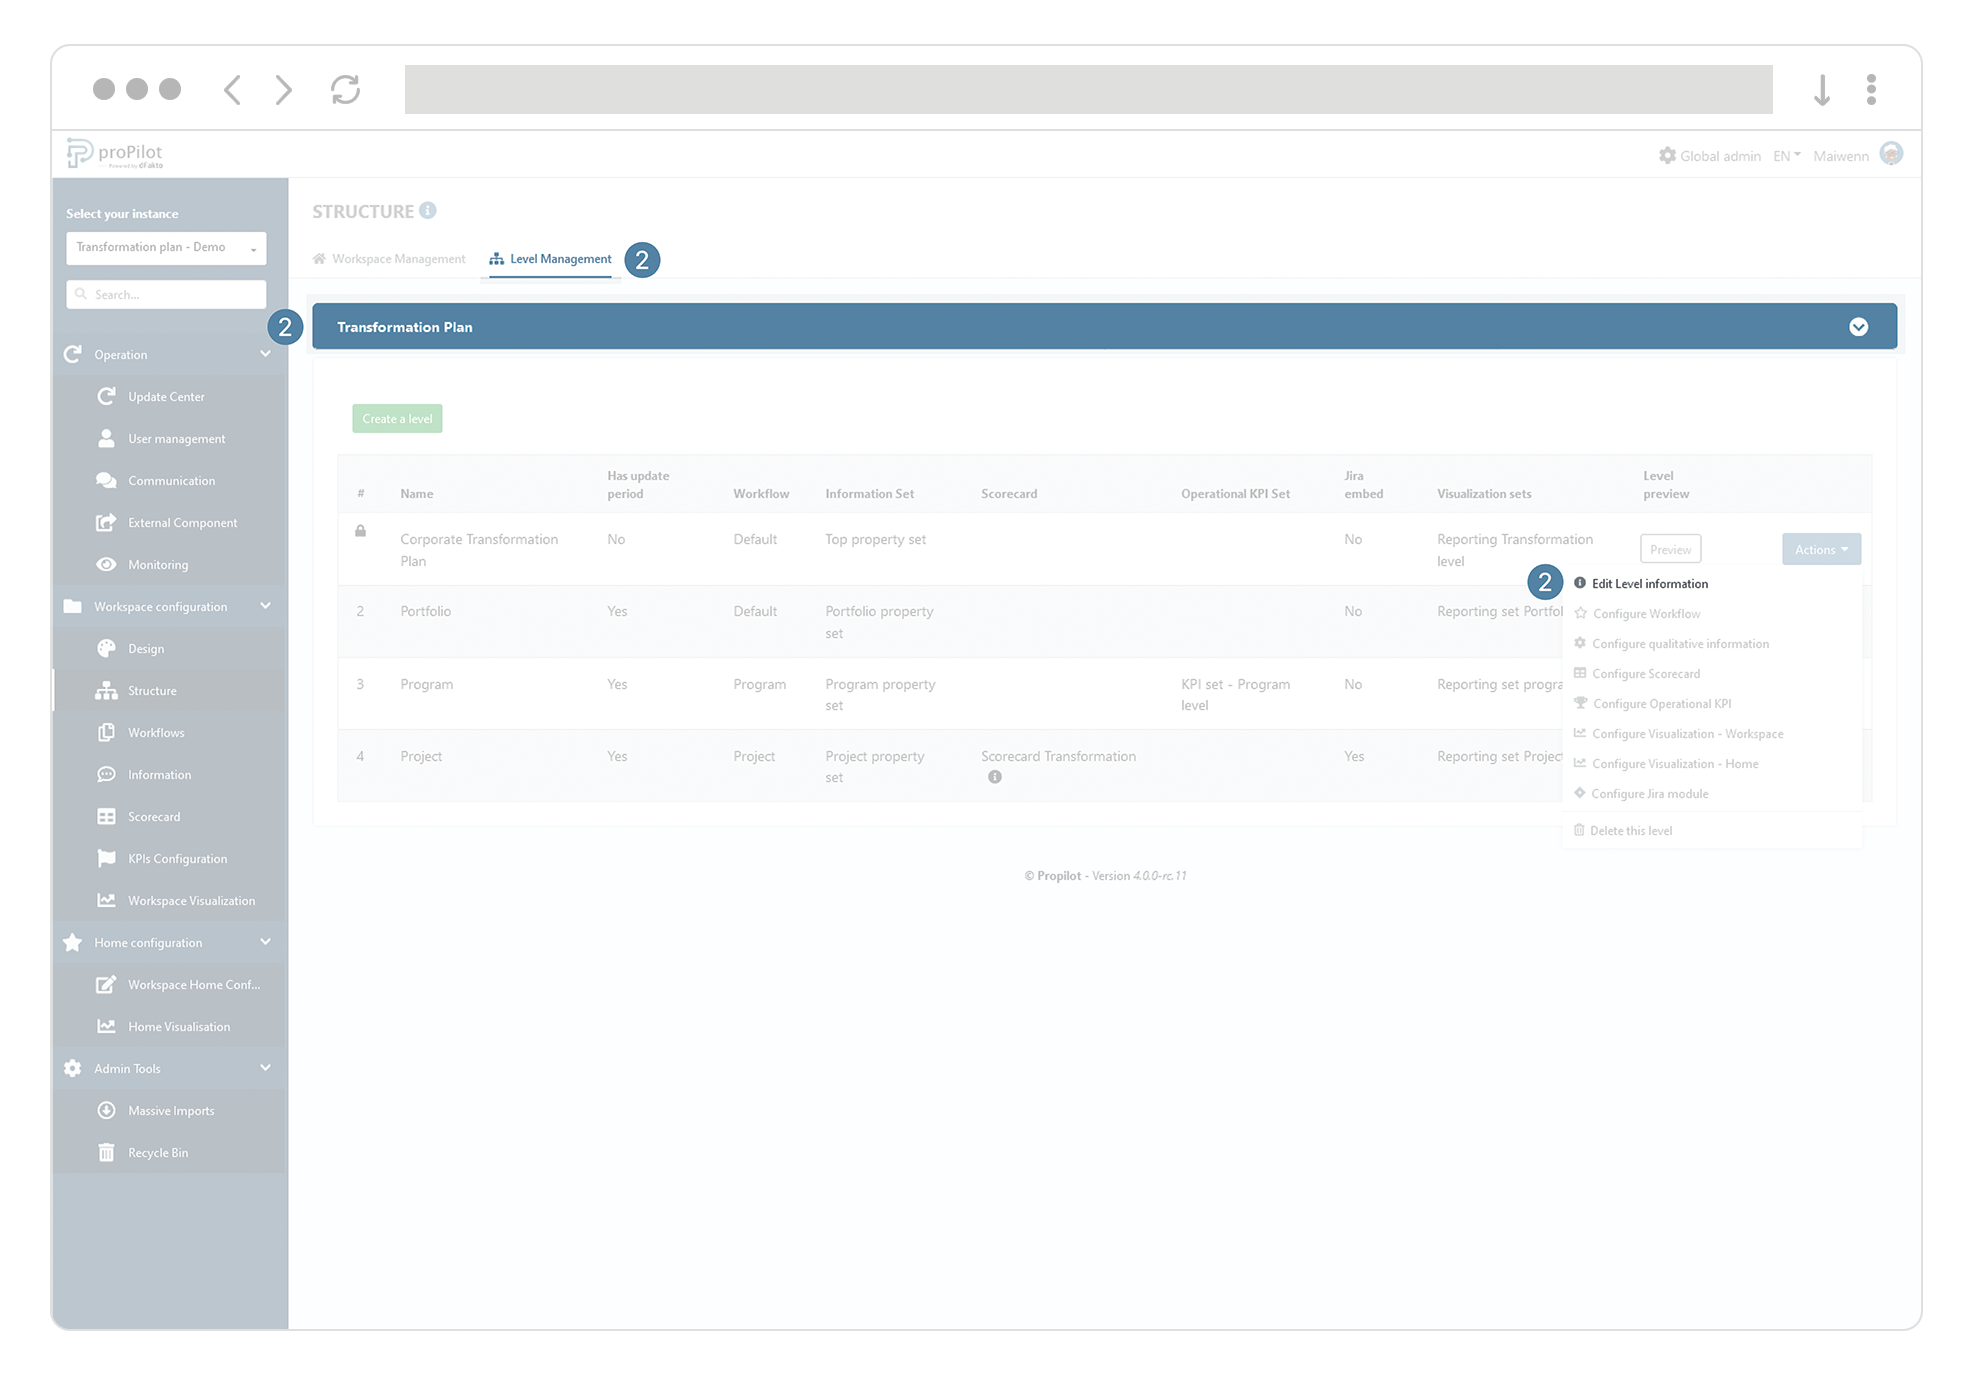The width and height of the screenshot is (1973, 1384).
Task: Click the browser reload icon
Action: [346, 90]
